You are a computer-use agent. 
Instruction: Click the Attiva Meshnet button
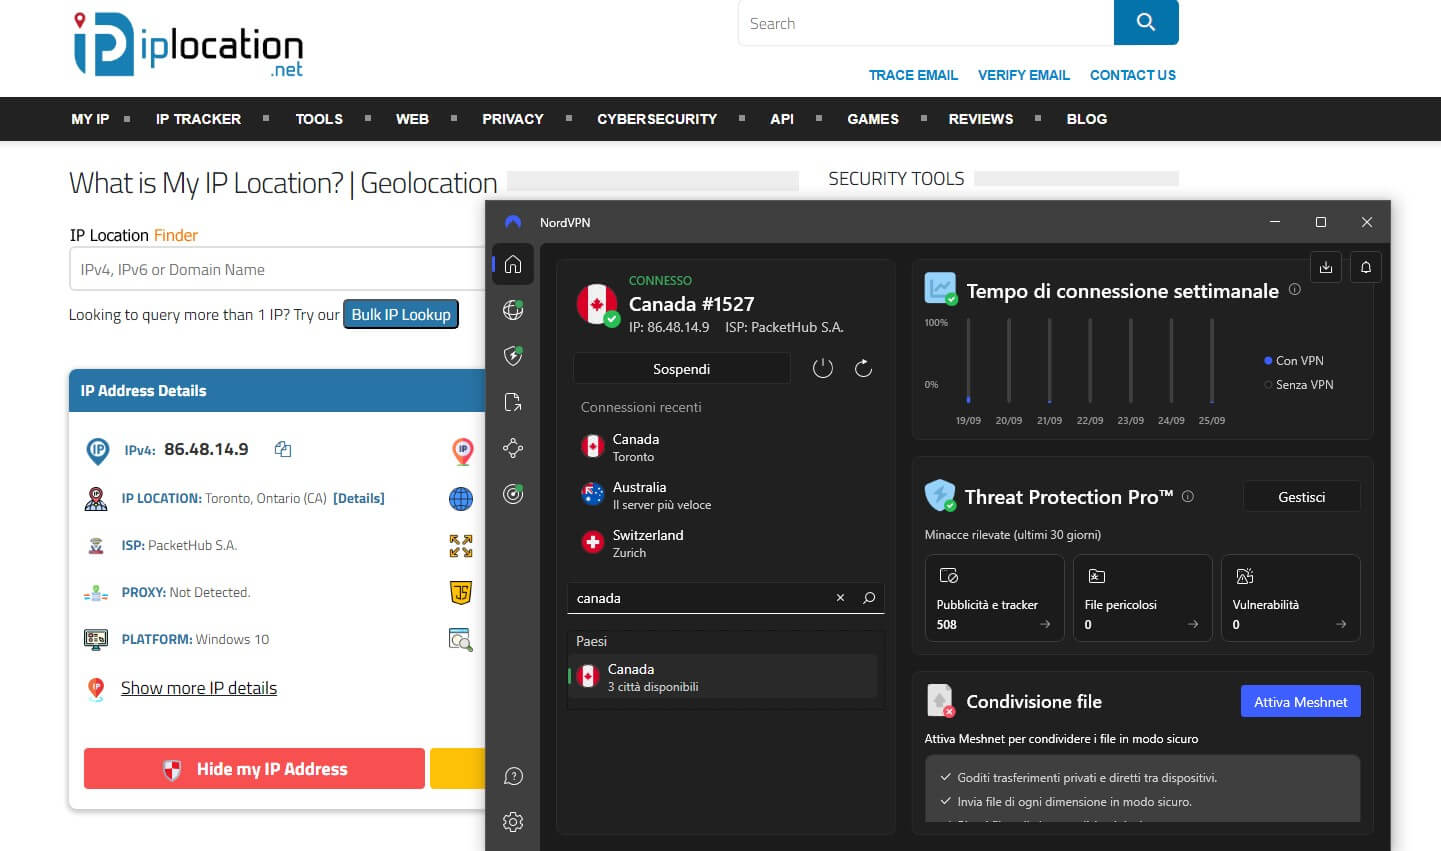[1301, 702]
